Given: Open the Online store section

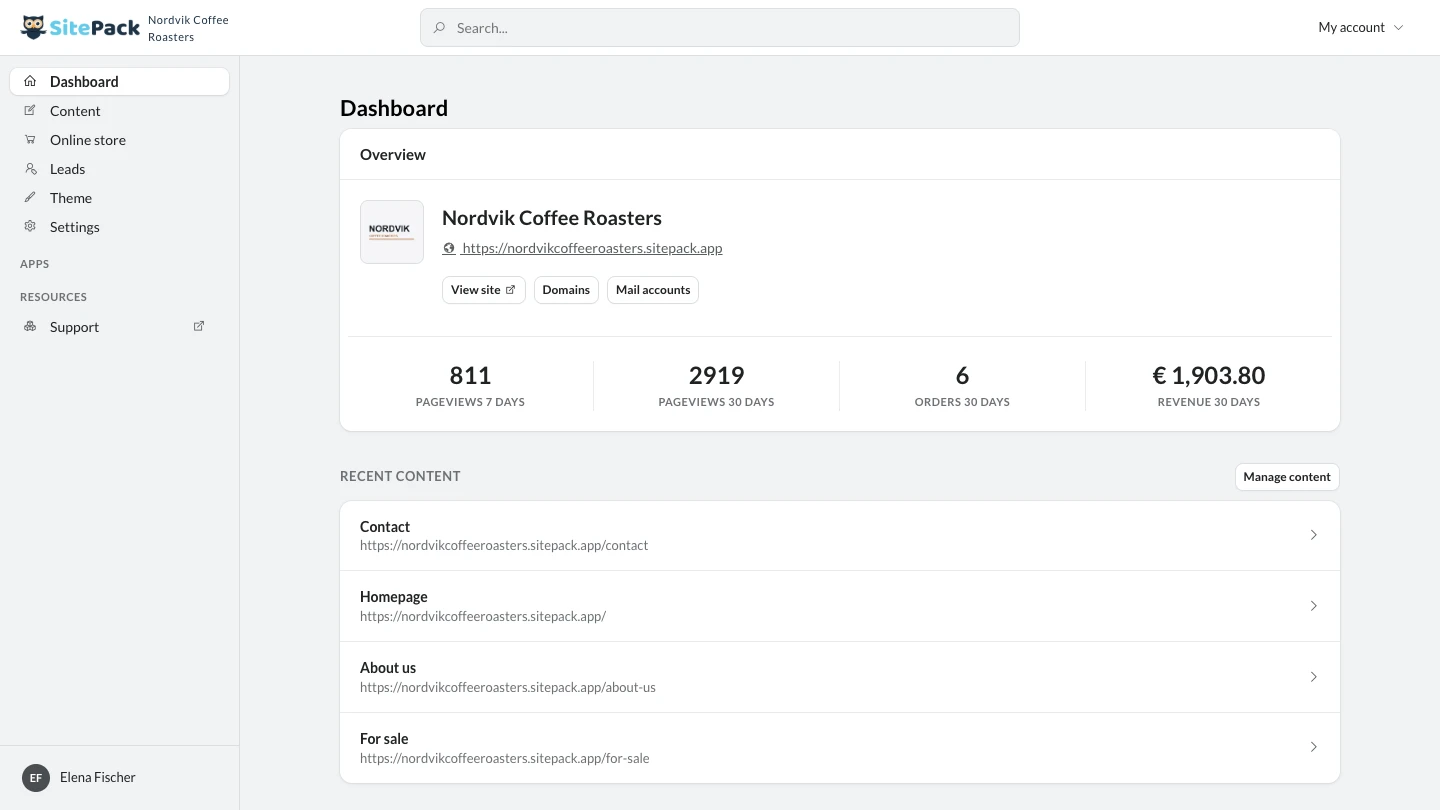Looking at the screenshot, I should click(119, 139).
